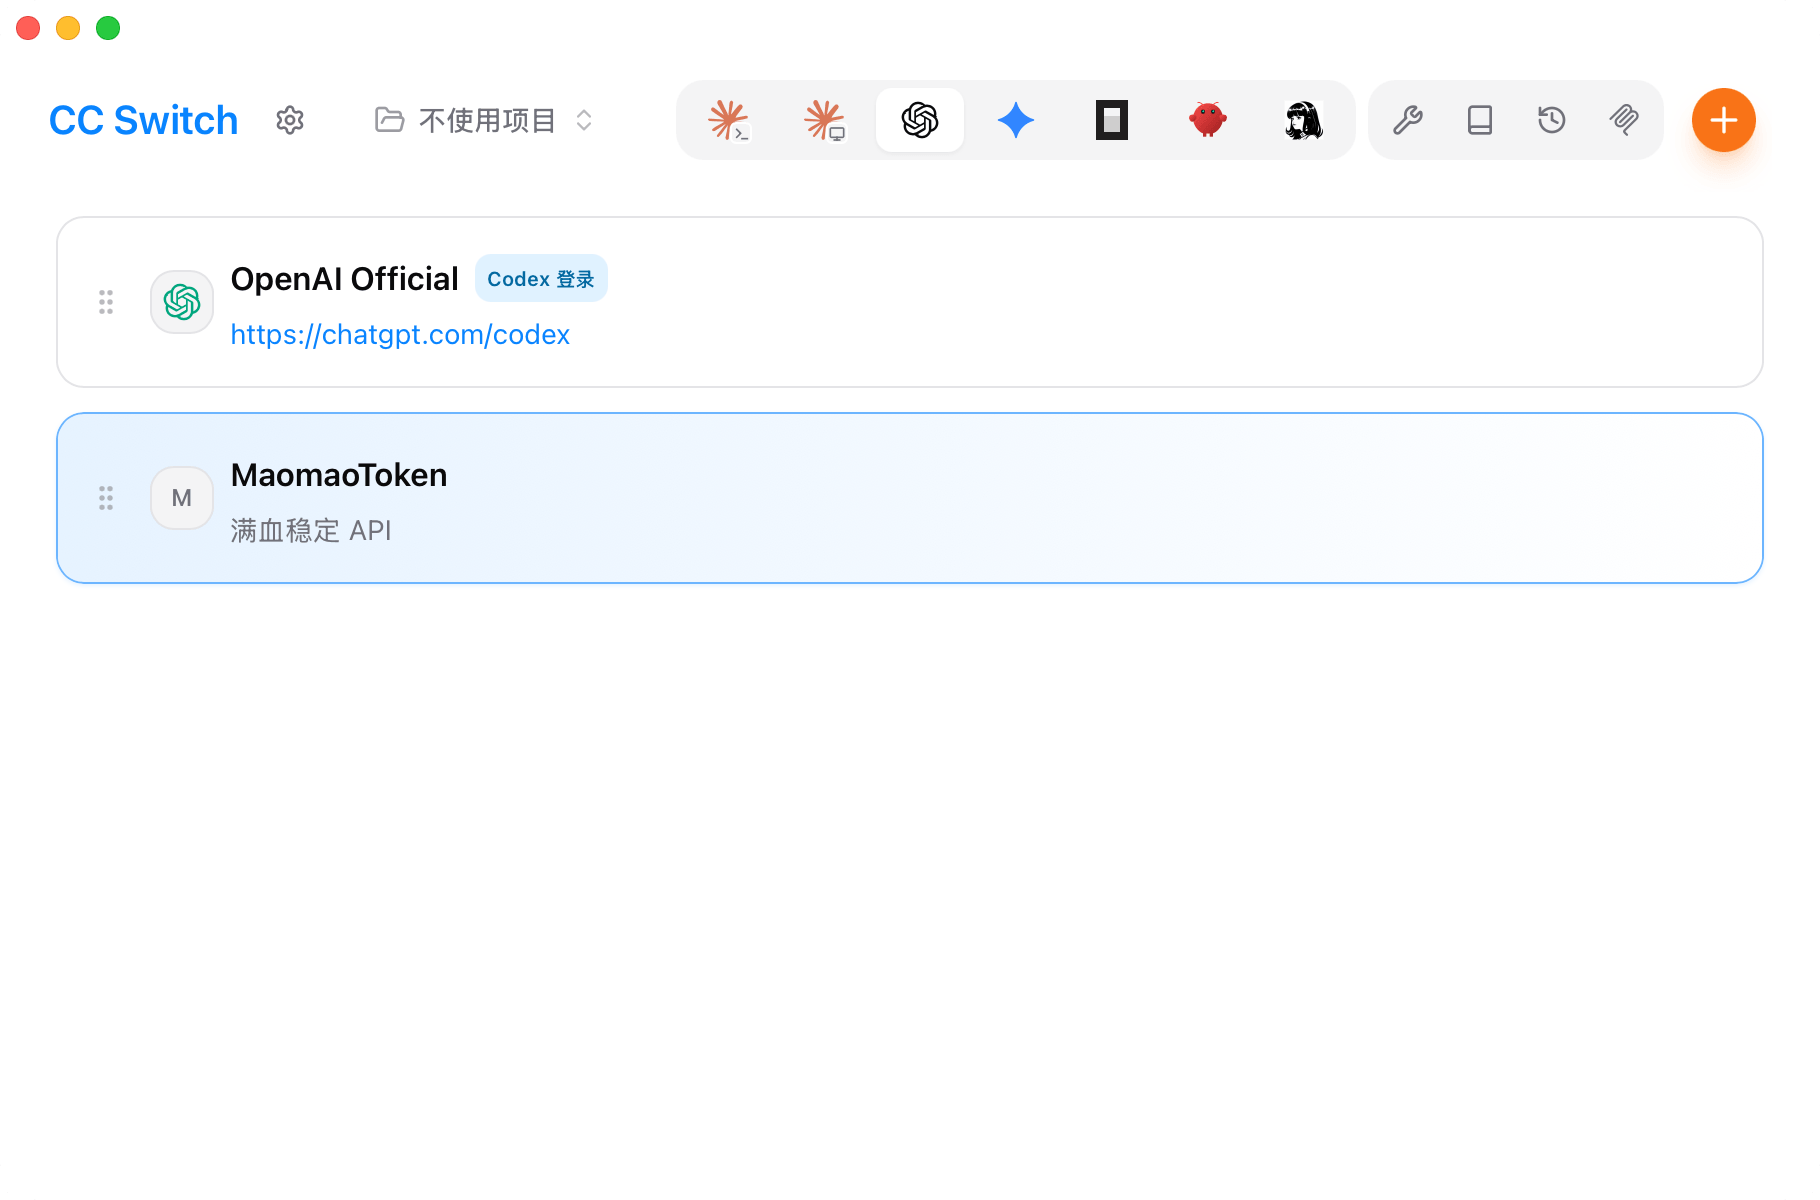
Task: Close the window with the red button
Action: (28, 28)
